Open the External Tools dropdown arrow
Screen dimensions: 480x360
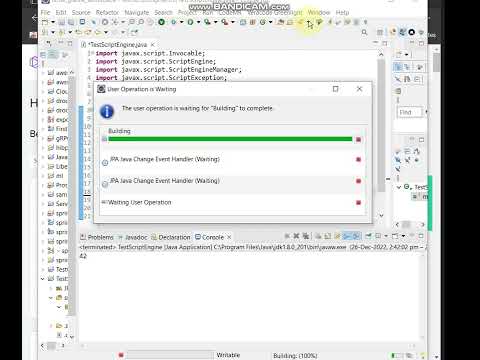[233, 22]
